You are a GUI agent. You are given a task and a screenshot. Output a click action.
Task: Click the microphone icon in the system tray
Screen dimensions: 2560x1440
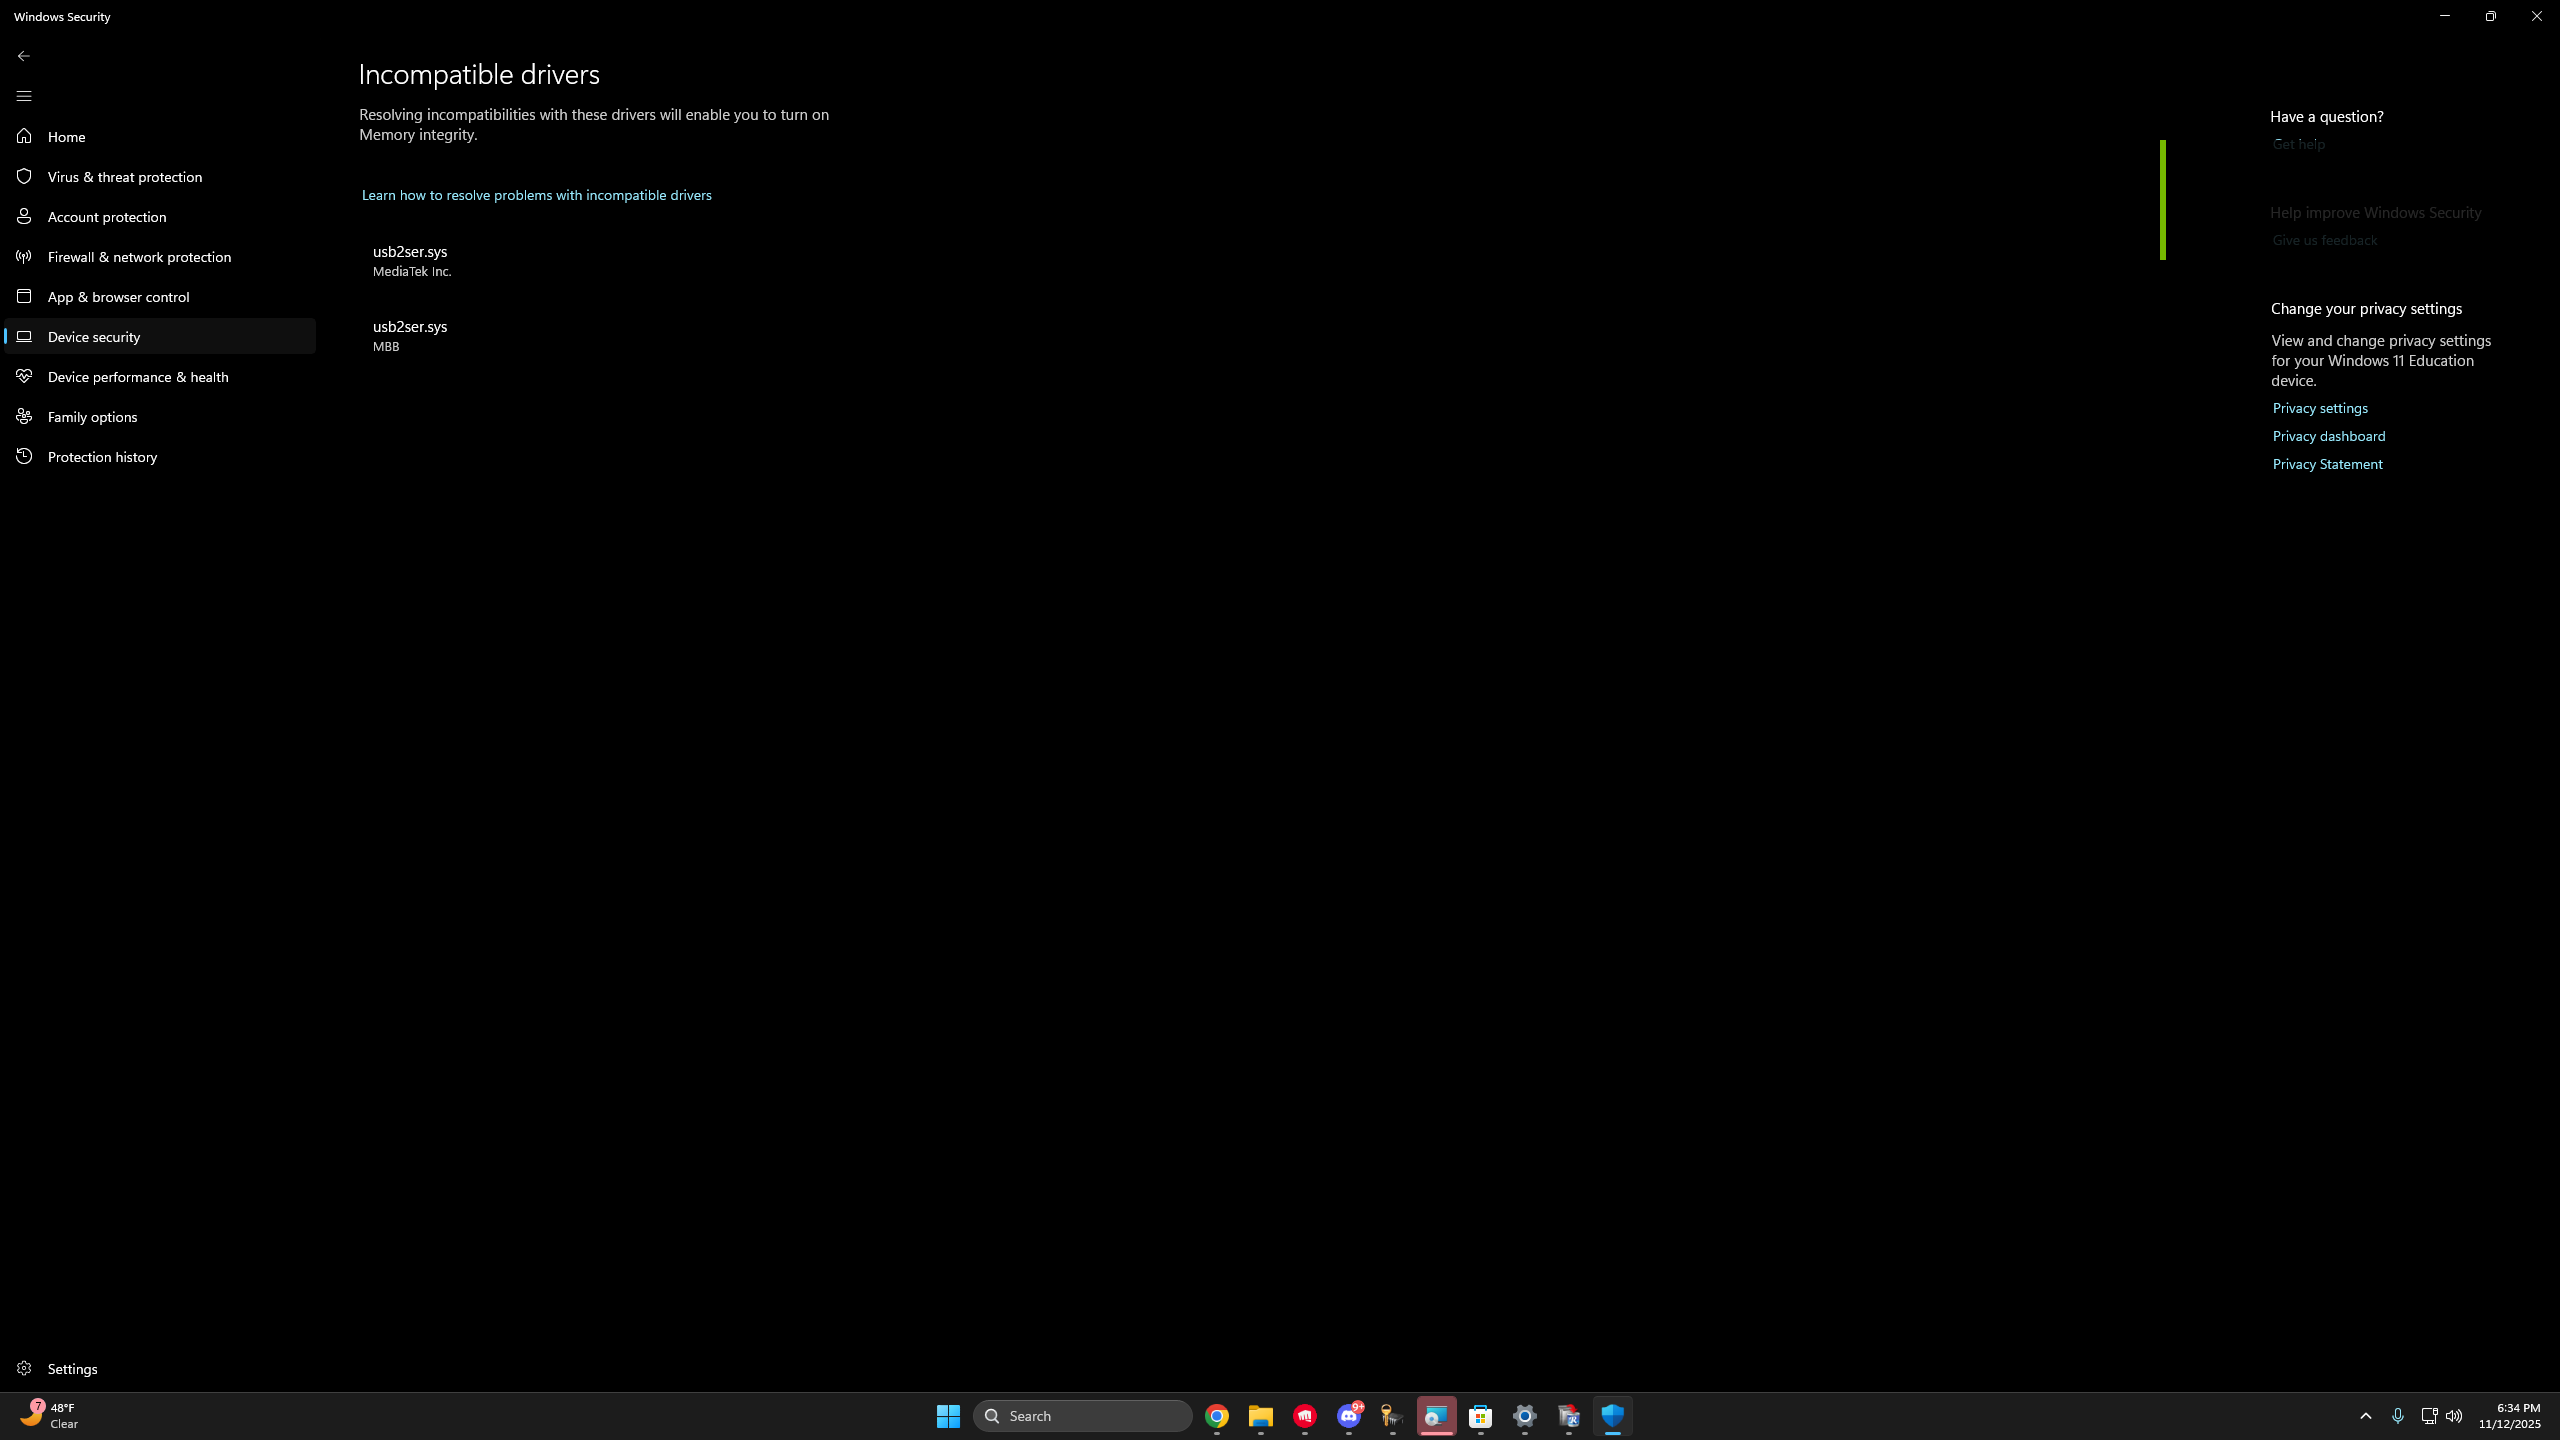[2398, 1416]
